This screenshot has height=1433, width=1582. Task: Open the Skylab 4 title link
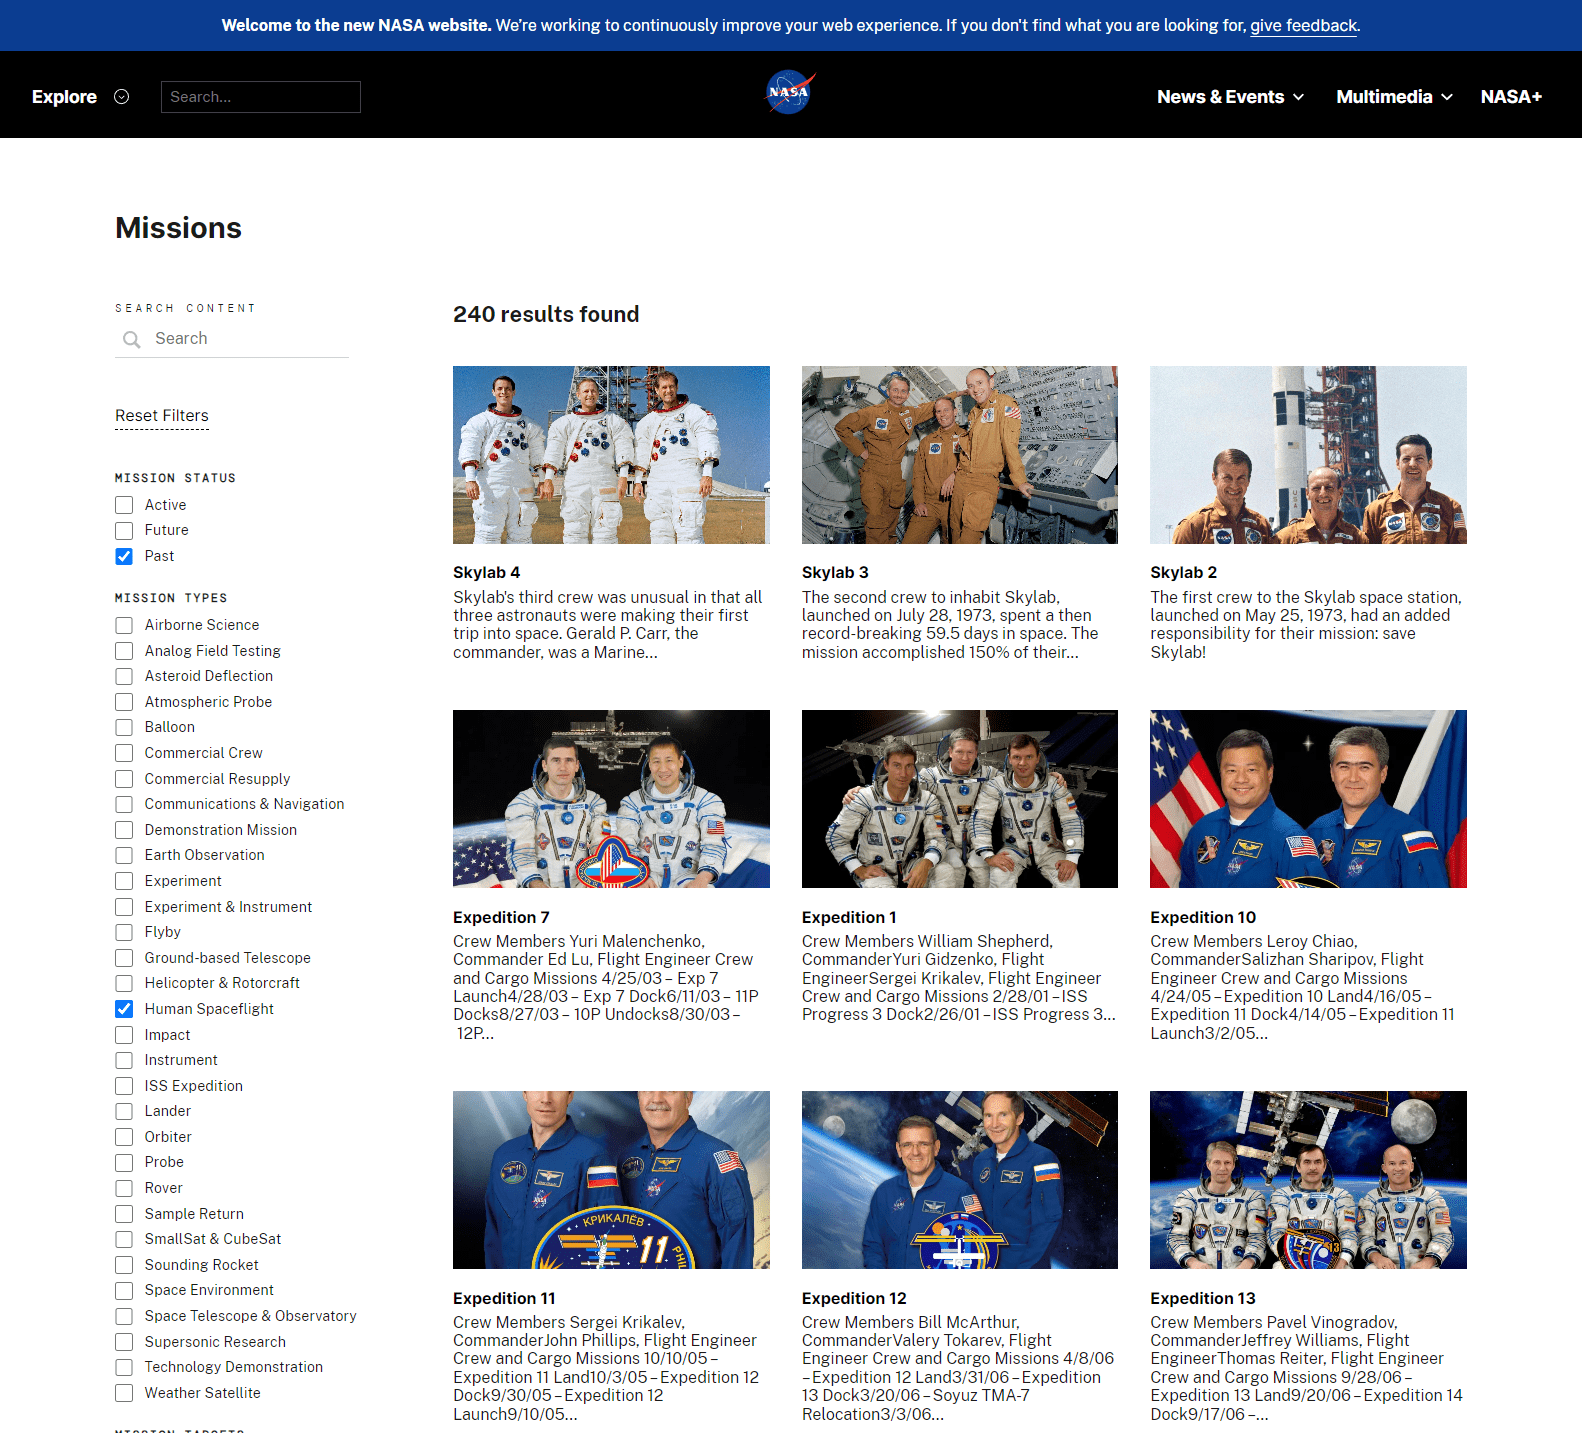click(x=487, y=573)
